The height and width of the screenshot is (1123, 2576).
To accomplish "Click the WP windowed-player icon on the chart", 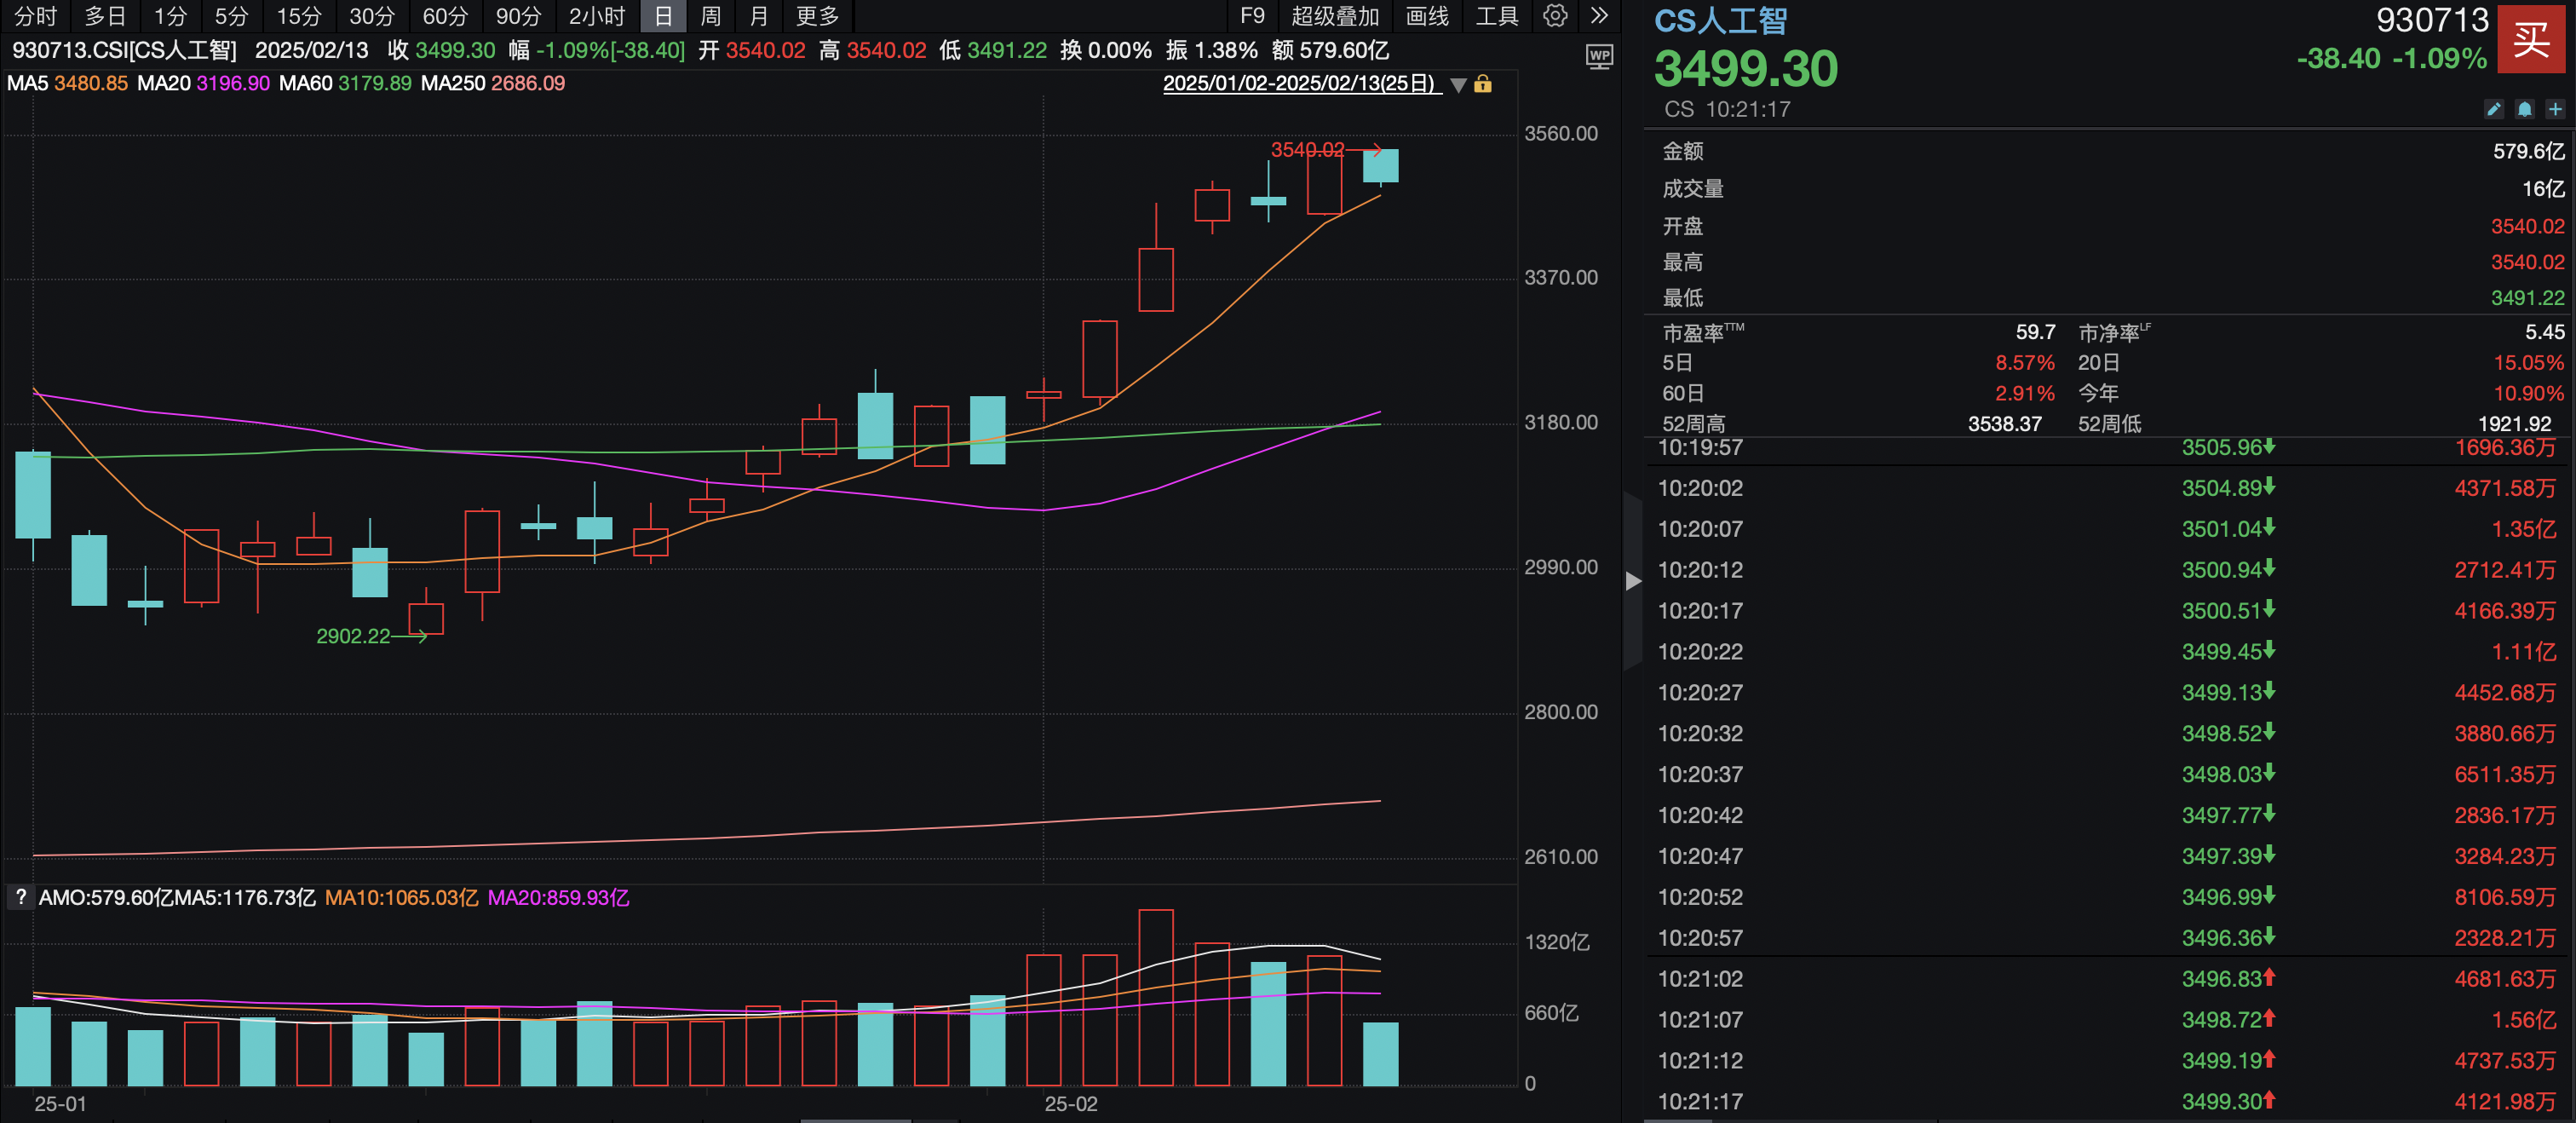I will tap(1600, 57).
